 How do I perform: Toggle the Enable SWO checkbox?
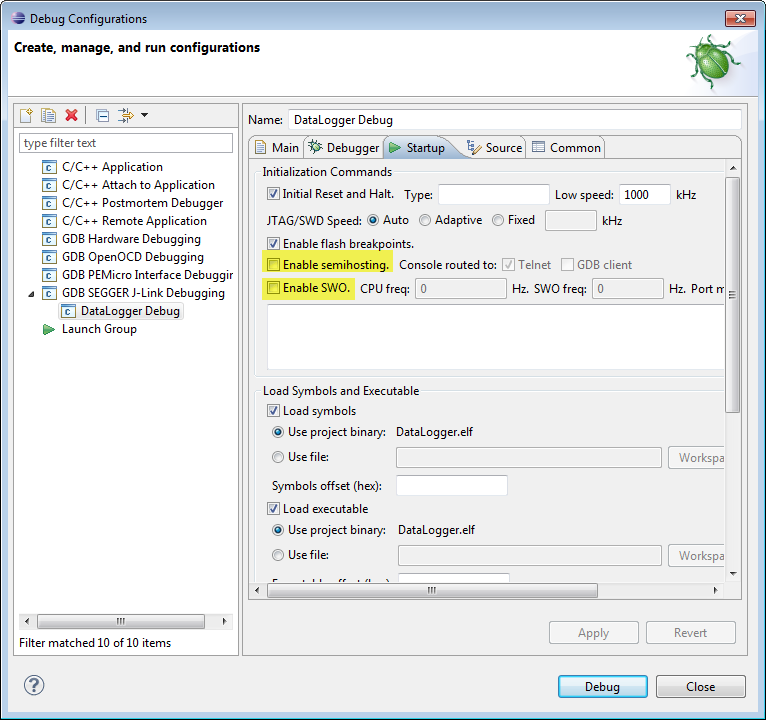tap(273, 289)
